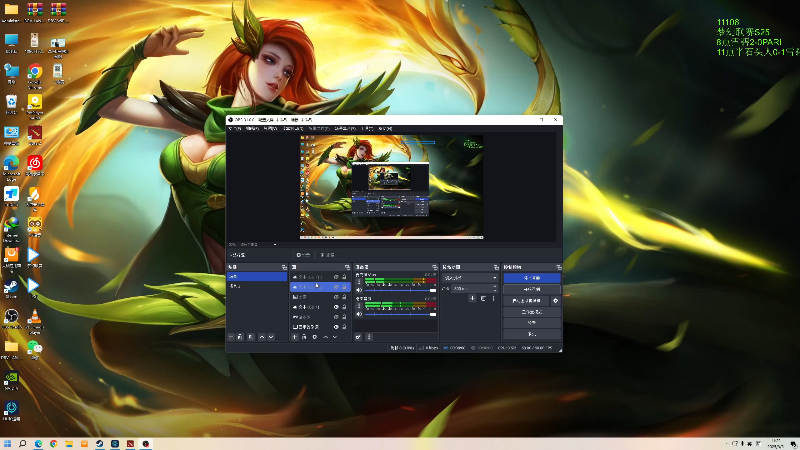This screenshot has height=450, width=800.
Task: Toggle lock on first source row
Action: coord(344,277)
